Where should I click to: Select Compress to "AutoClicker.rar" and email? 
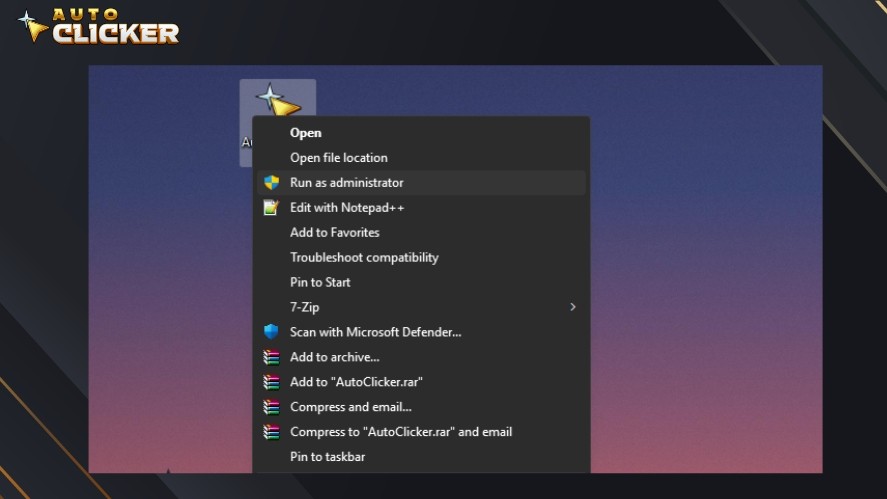(421, 432)
